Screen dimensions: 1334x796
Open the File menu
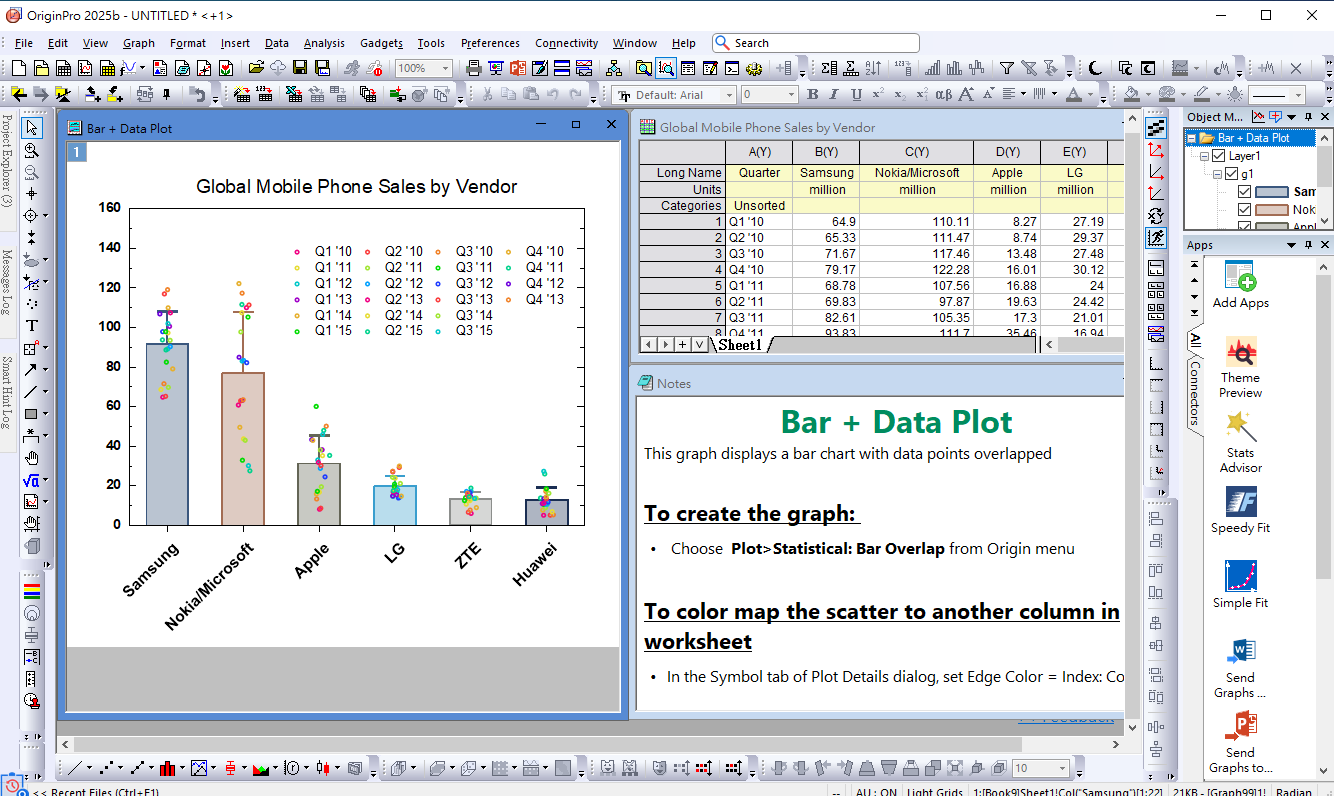(24, 43)
